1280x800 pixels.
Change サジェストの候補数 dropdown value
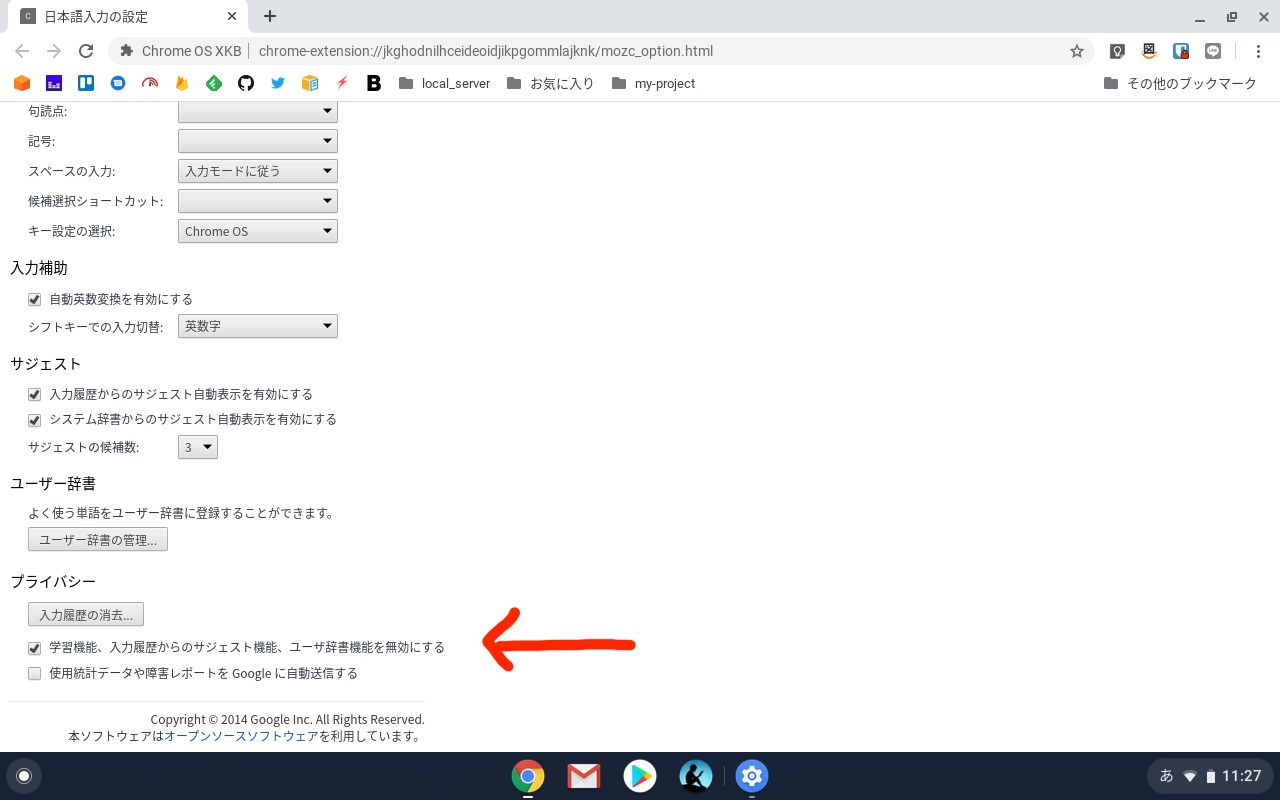click(x=197, y=447)
